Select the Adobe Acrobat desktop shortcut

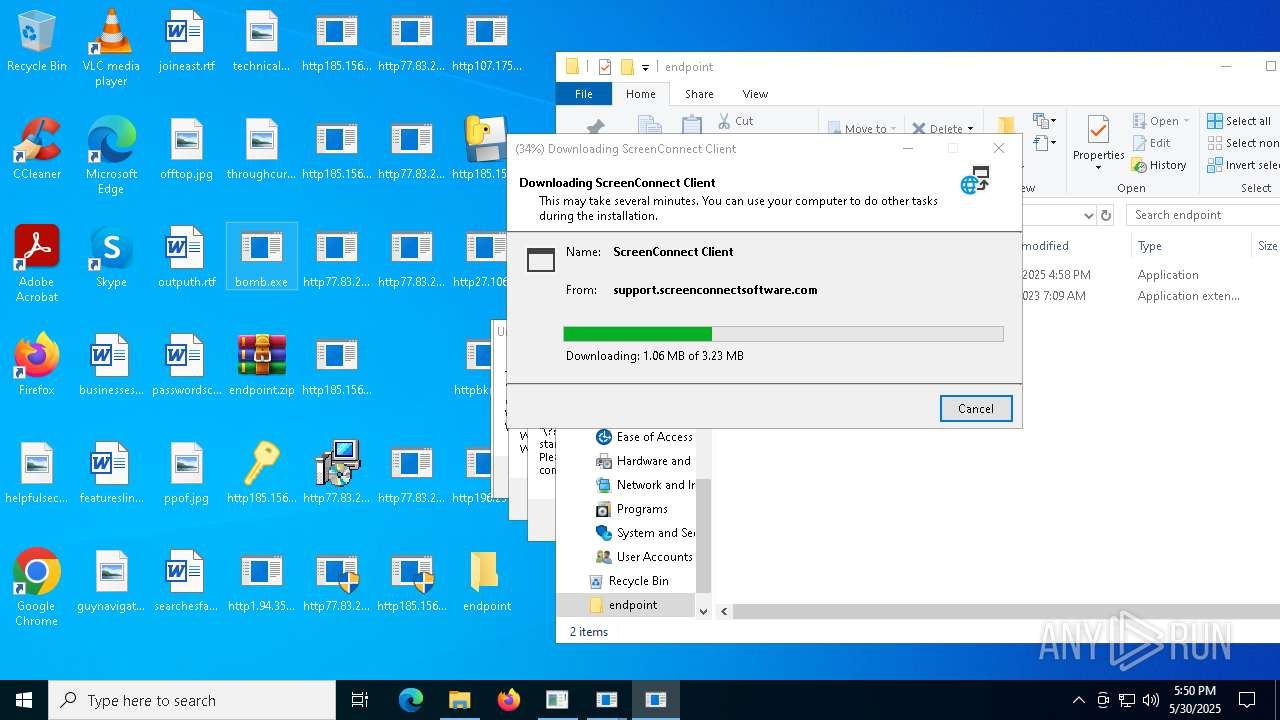37,264
